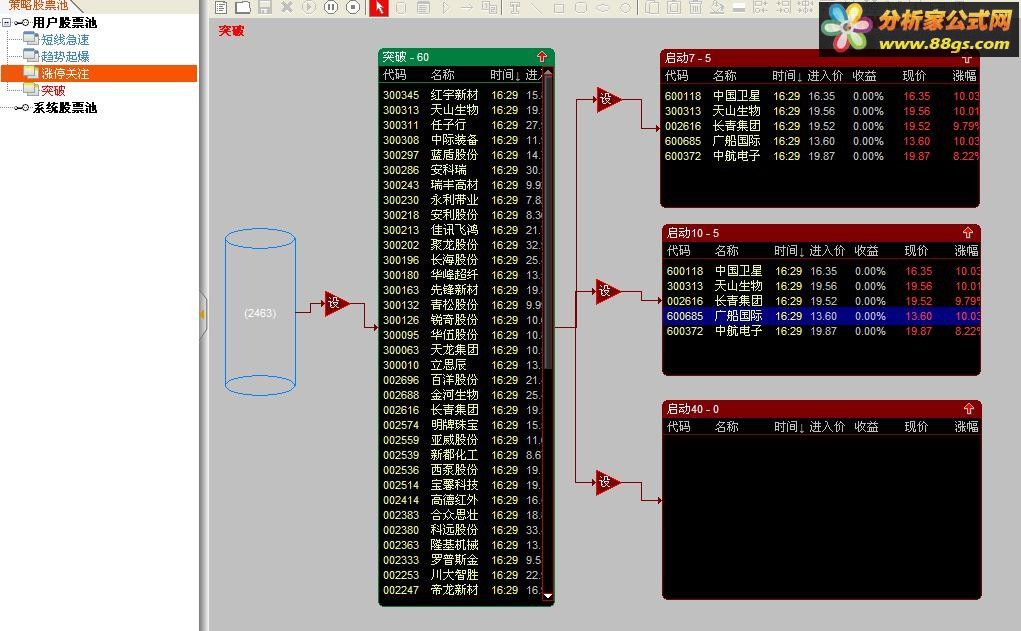1021x631 pixels.
Task: Click the sidebar collapse handle on splitter
Action: 203,315
